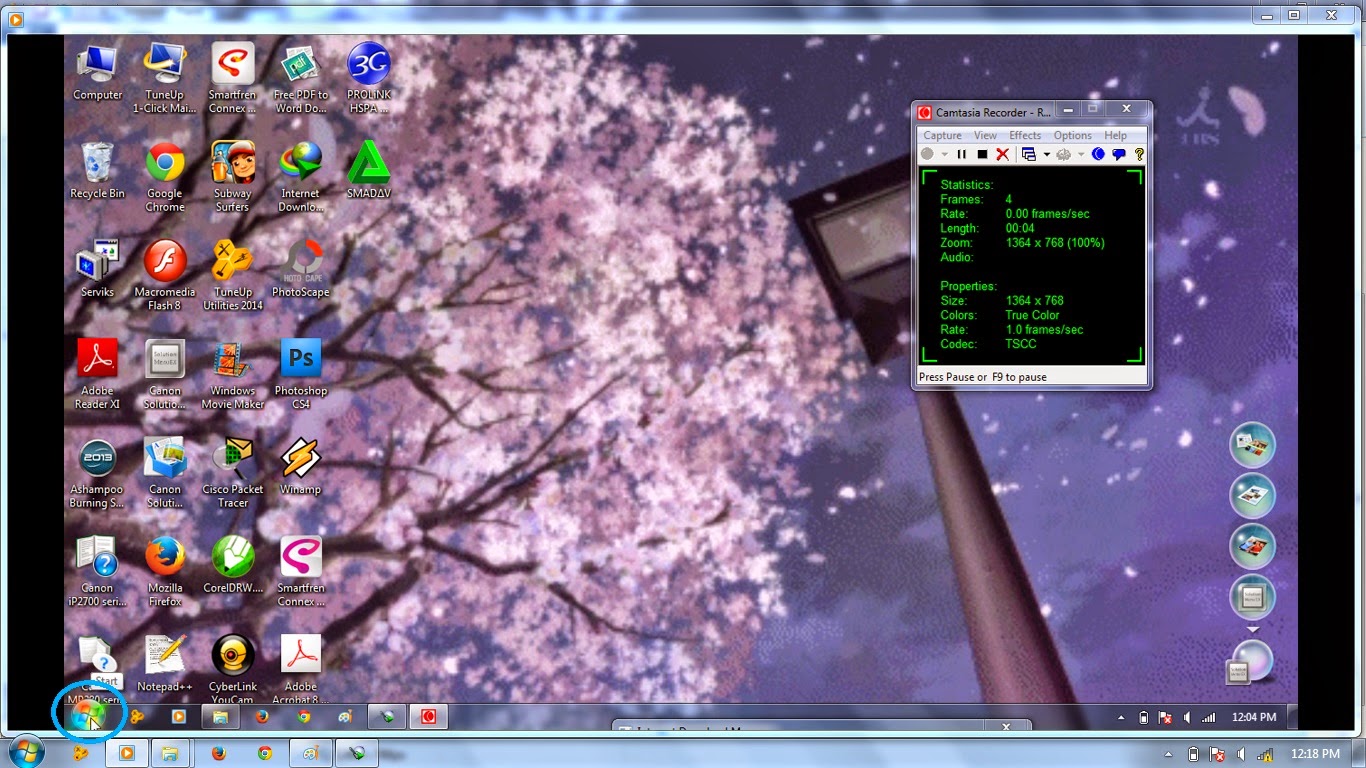Open Adobe Acrobat 8 desktop icon
The image size is (1366, 768).
[300, 668]
